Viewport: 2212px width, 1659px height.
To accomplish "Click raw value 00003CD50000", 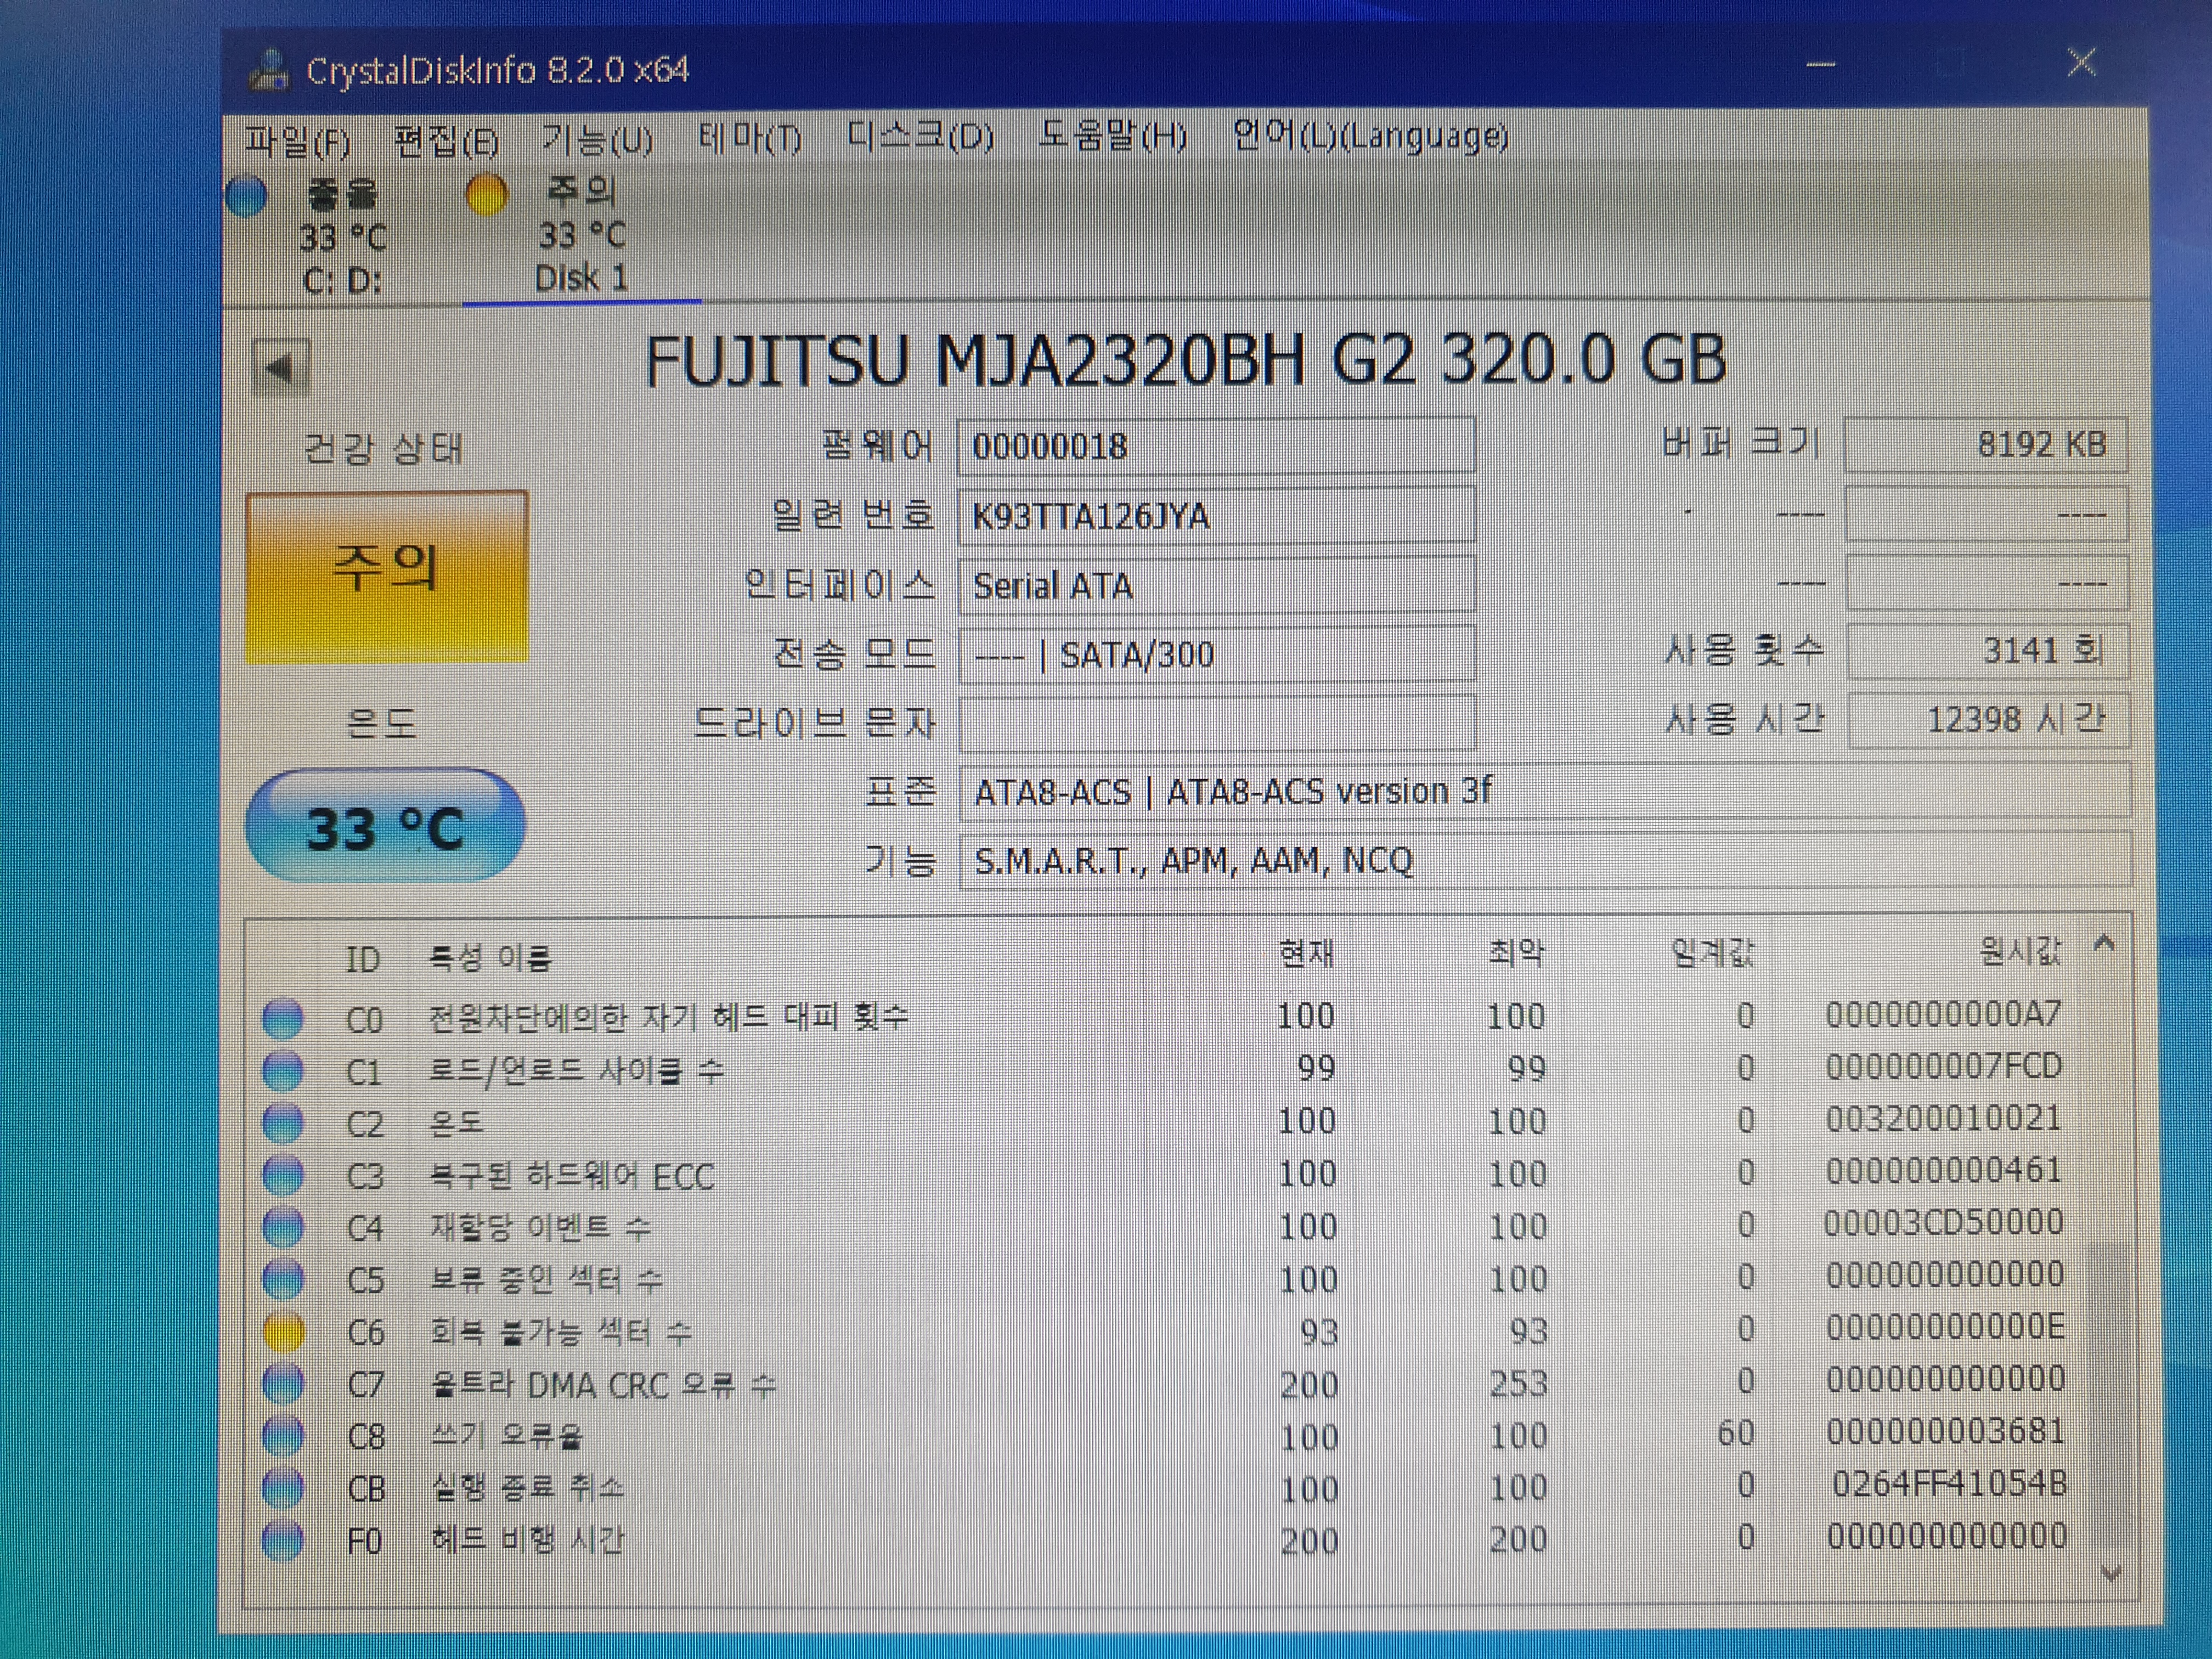I will point(1944,1222).
